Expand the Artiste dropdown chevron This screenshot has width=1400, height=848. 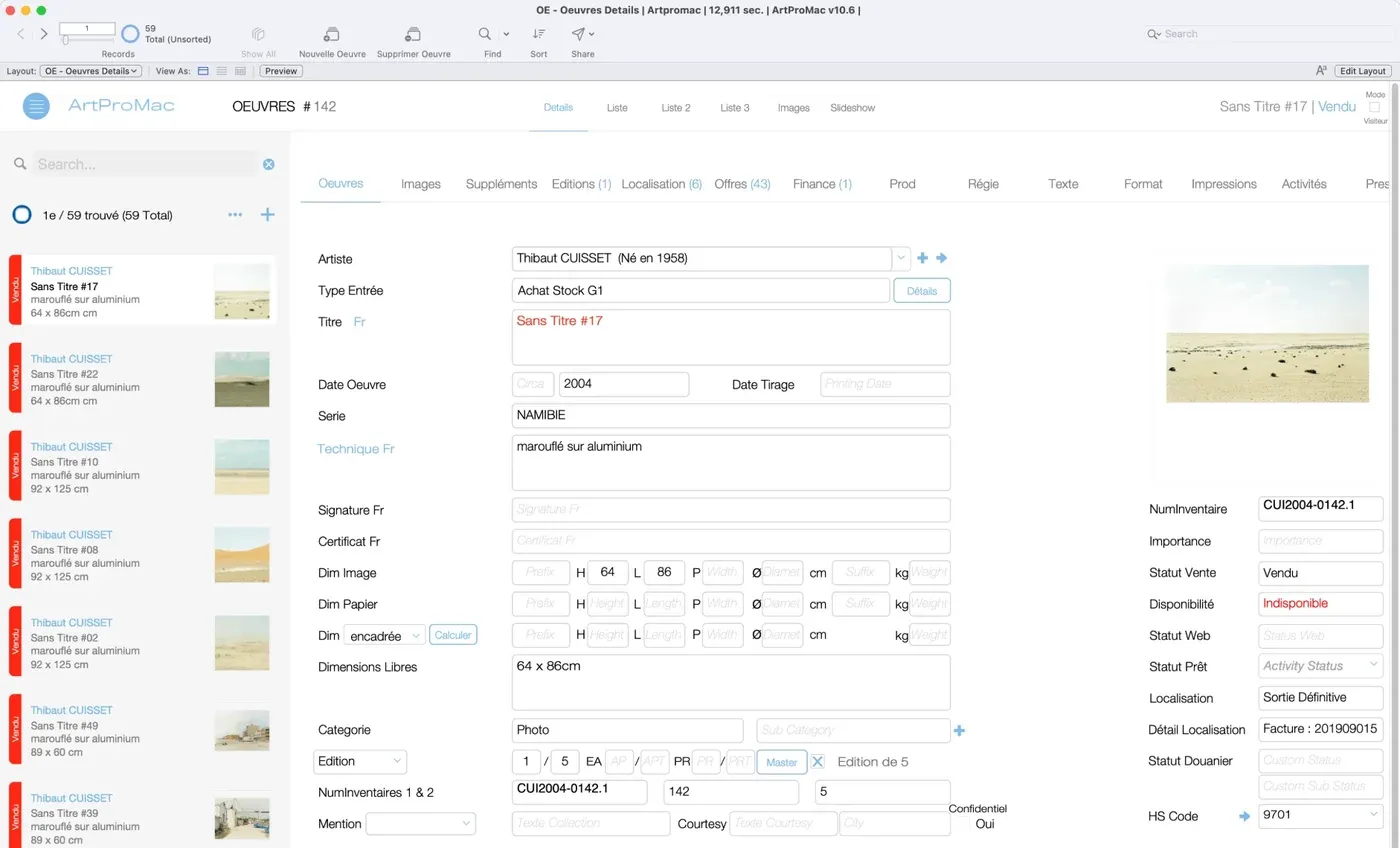pyautogui.click(x=901, y=258)
